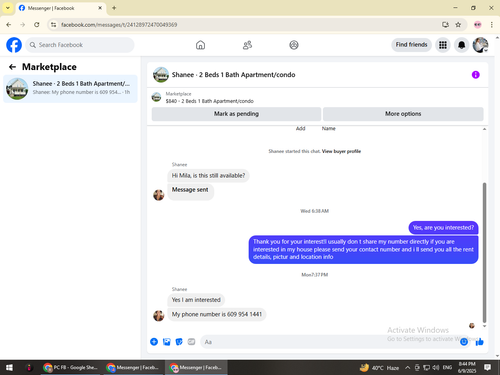
Task: Click the message 'Hi Mila, is this still available?'
Action: [208, 176]
